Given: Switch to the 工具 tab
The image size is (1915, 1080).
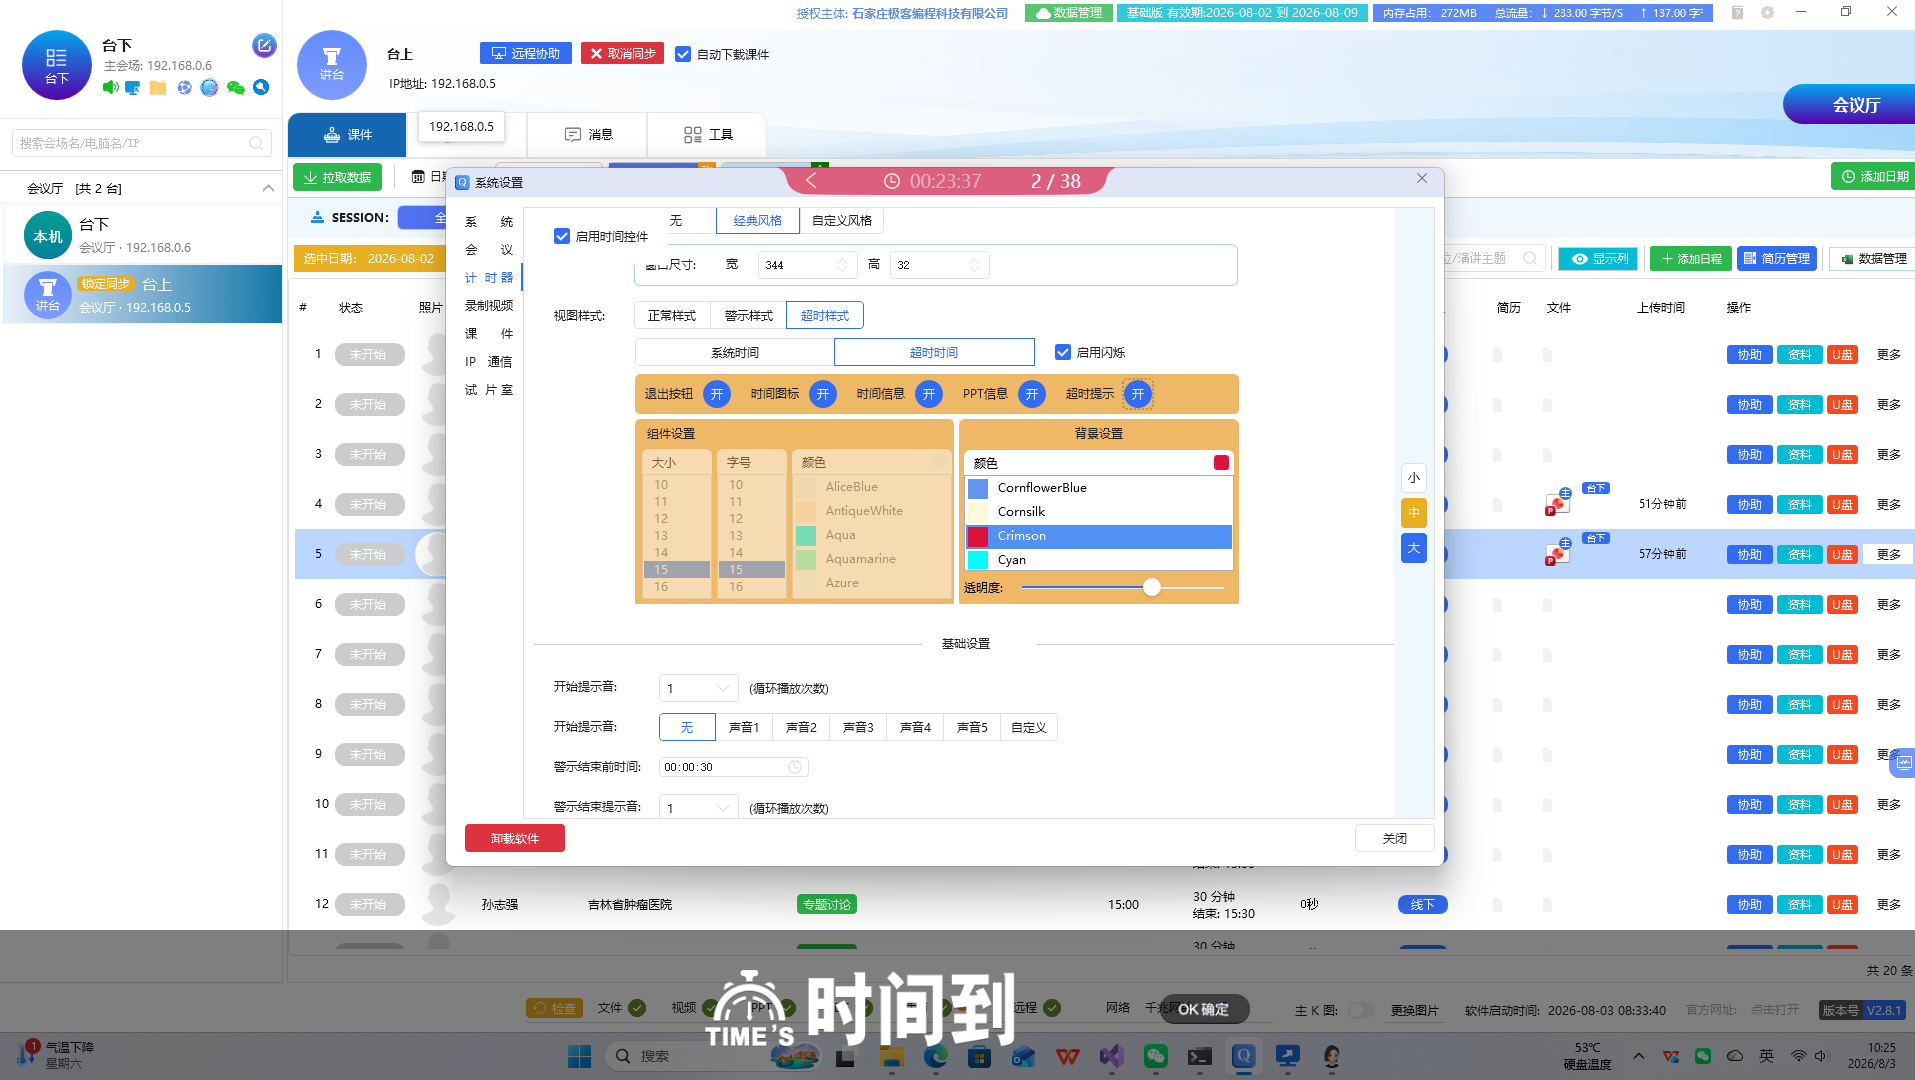Looking at the screenshot, I should pos(708,135).
